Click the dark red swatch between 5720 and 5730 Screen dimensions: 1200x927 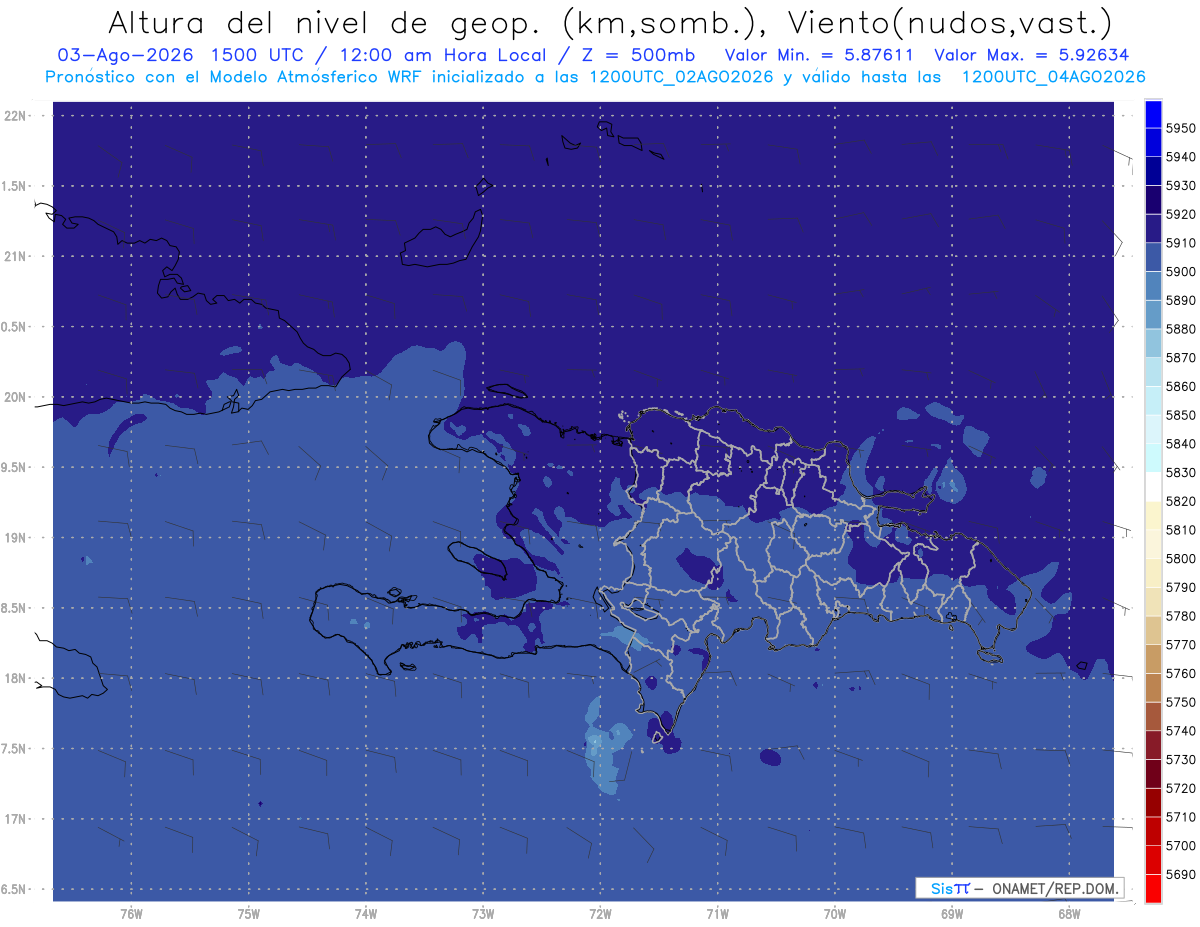click(x=1153, y=774)
